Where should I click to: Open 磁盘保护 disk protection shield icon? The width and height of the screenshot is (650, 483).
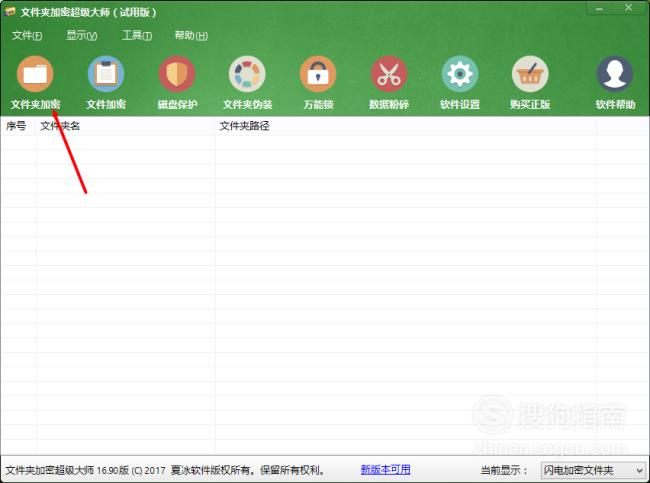coord(177,74)
